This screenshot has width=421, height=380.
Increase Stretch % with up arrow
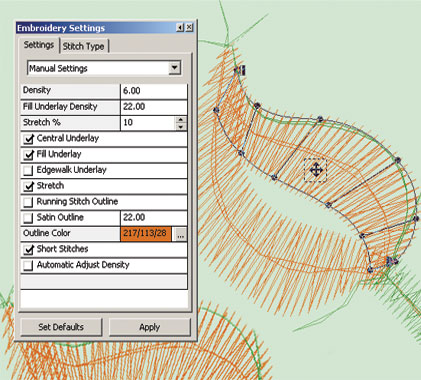coord(181,120)
